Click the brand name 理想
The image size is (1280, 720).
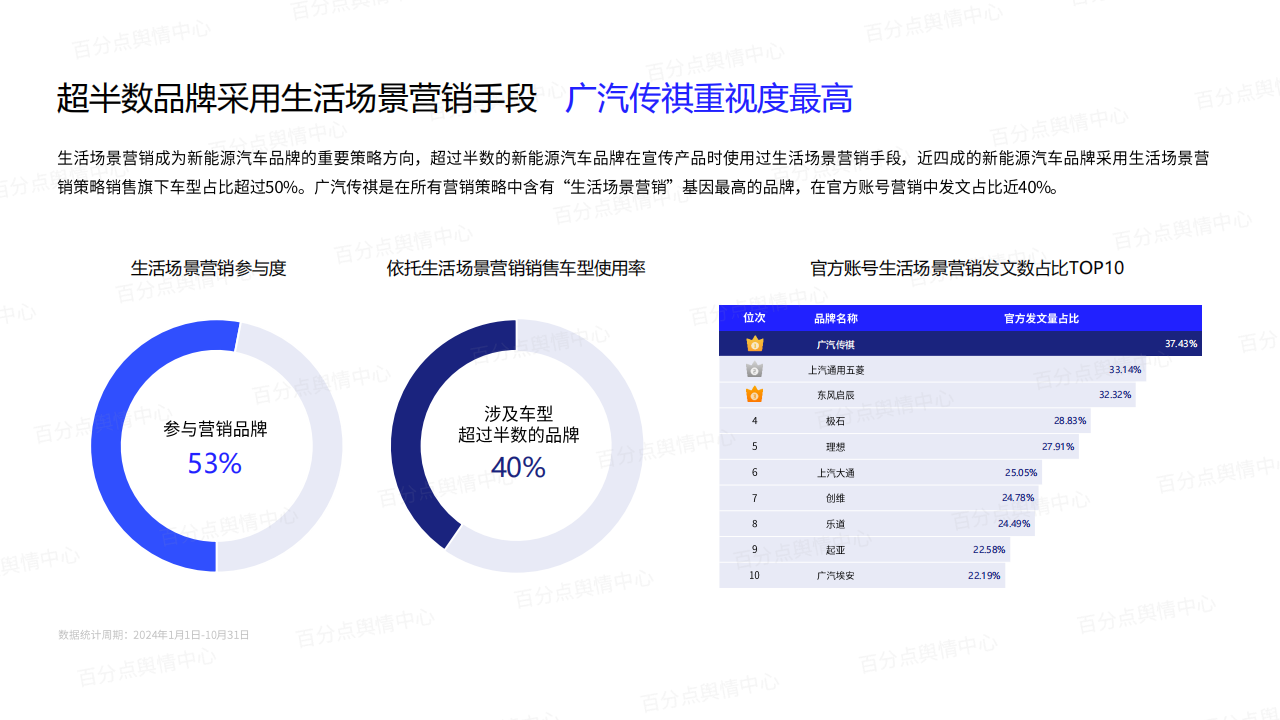coord(835,447)
